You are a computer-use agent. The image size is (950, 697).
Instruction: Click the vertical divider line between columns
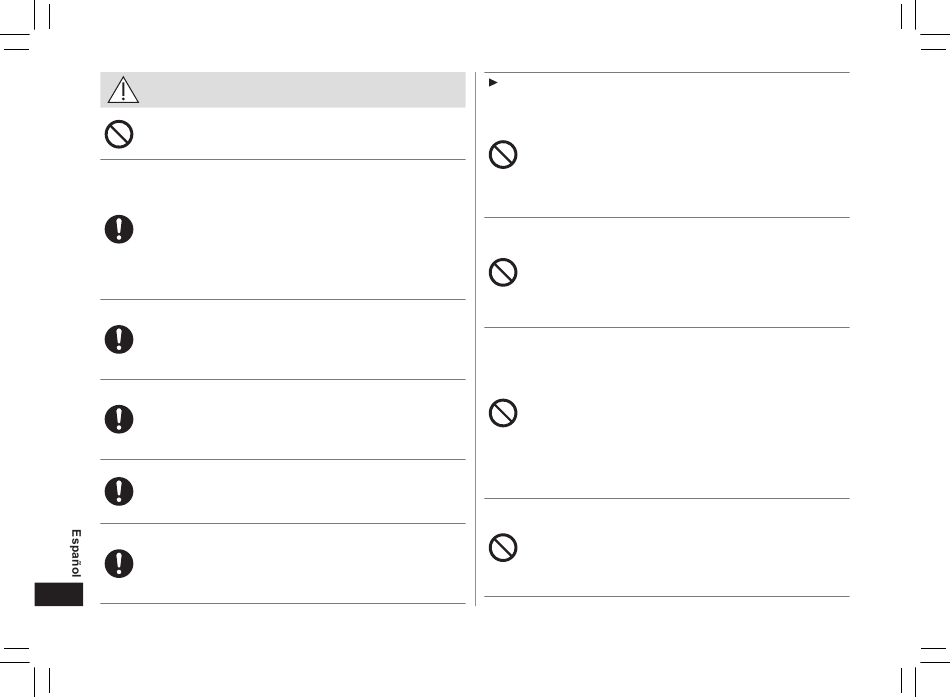coord(476,339)
